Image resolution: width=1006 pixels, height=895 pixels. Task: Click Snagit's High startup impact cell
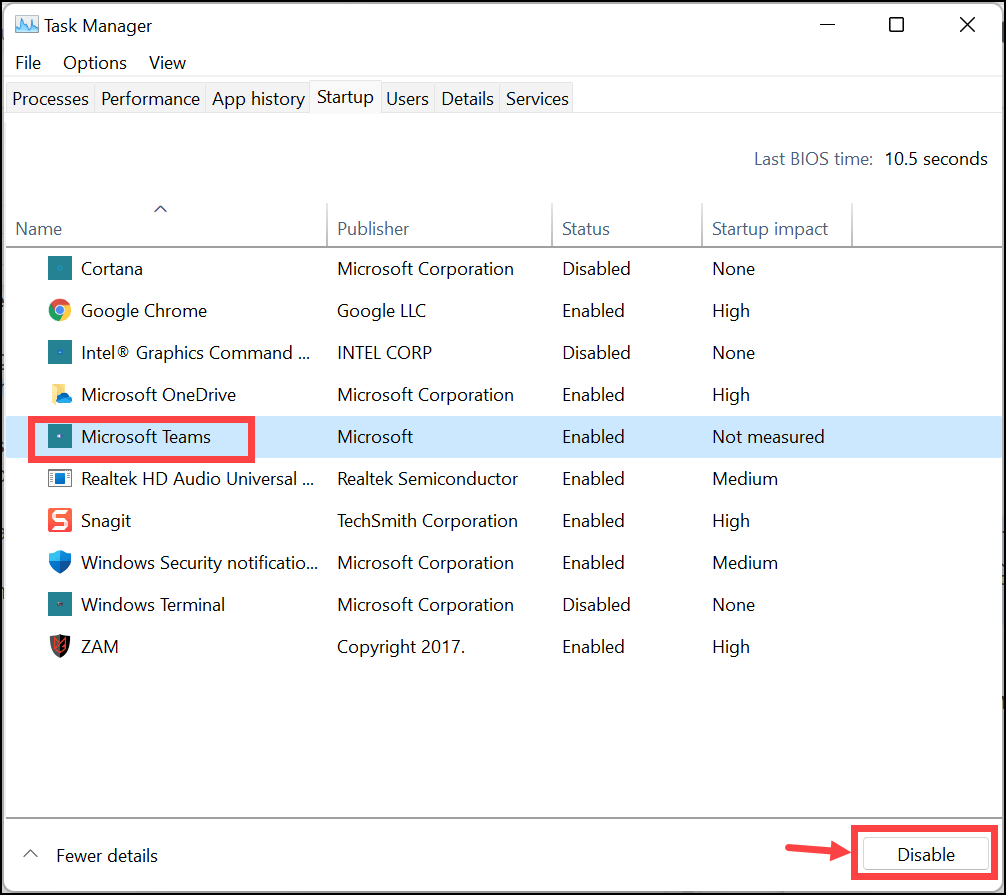[x=731, y=520]
